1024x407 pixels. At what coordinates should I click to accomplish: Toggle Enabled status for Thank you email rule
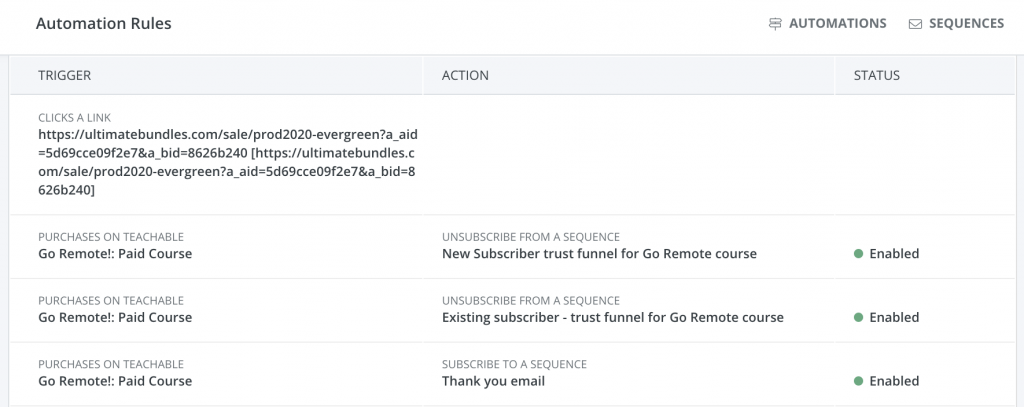pyautogui.click(x=894, y=381)
